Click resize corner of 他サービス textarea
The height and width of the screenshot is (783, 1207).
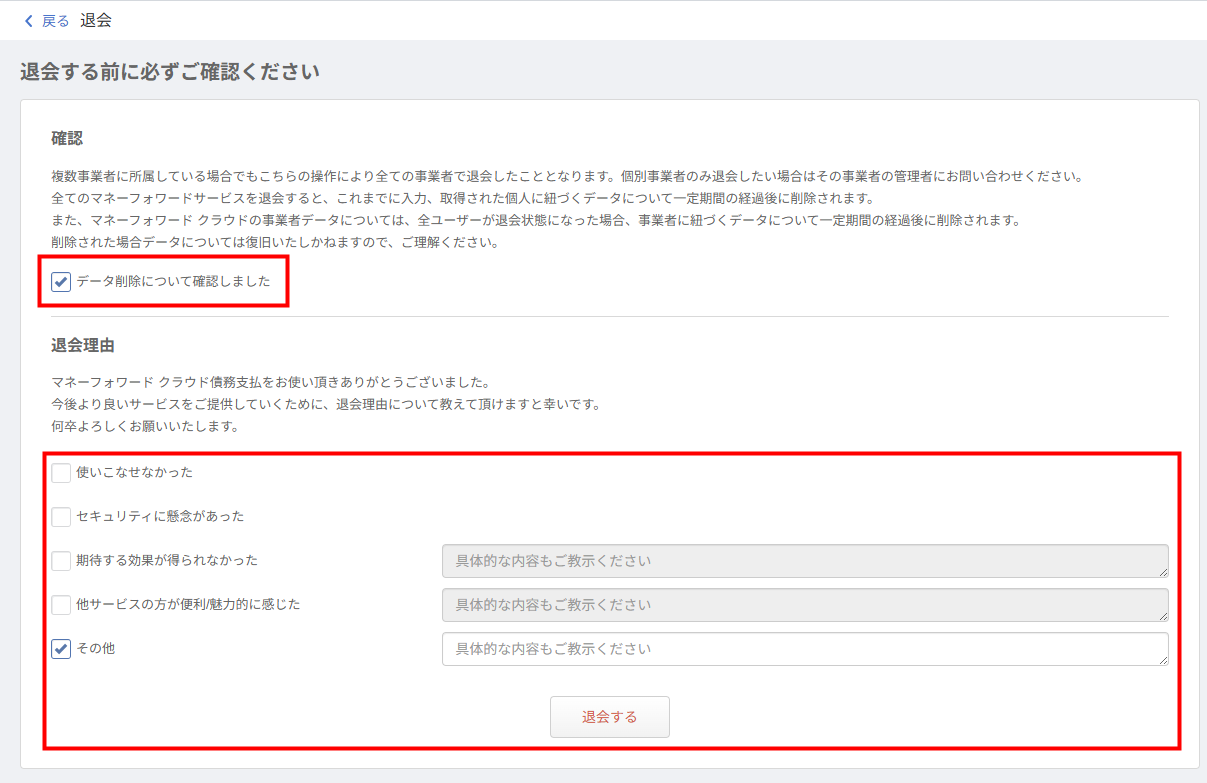pos(1163,616)
